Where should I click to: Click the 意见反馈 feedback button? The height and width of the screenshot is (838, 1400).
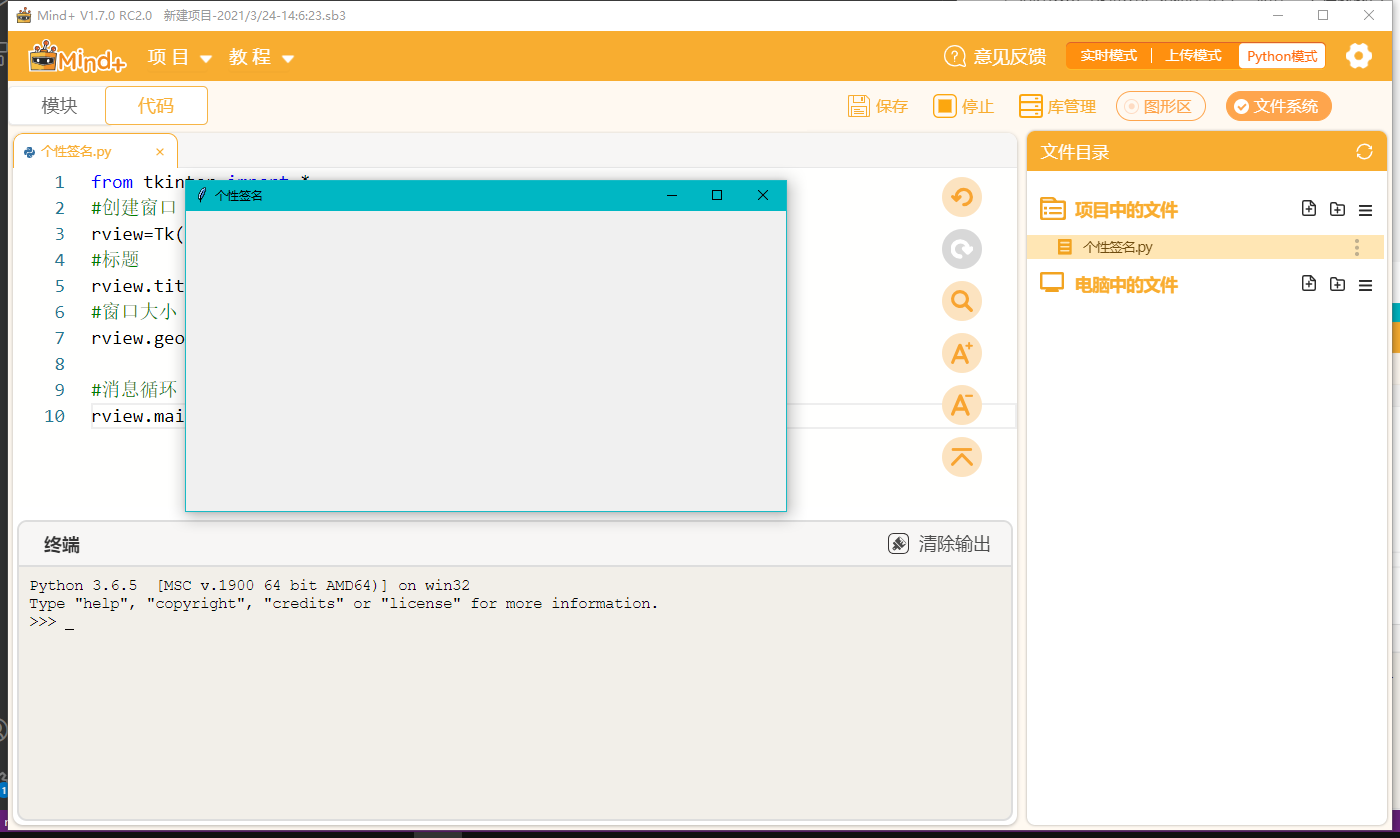pyautogui.click(x=995, y=57)
